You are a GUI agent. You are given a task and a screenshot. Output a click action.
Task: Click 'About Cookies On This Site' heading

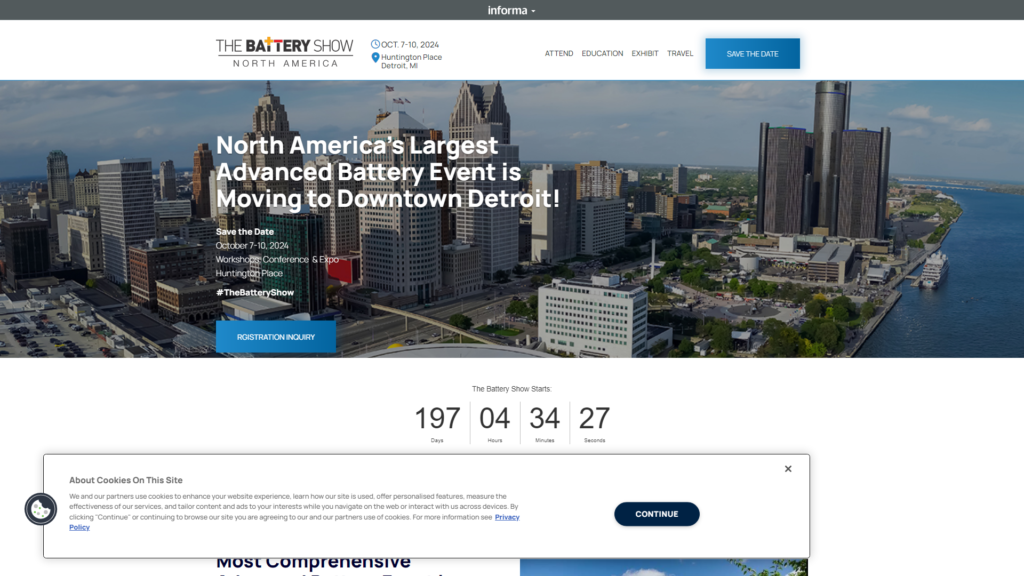(126, 480)
